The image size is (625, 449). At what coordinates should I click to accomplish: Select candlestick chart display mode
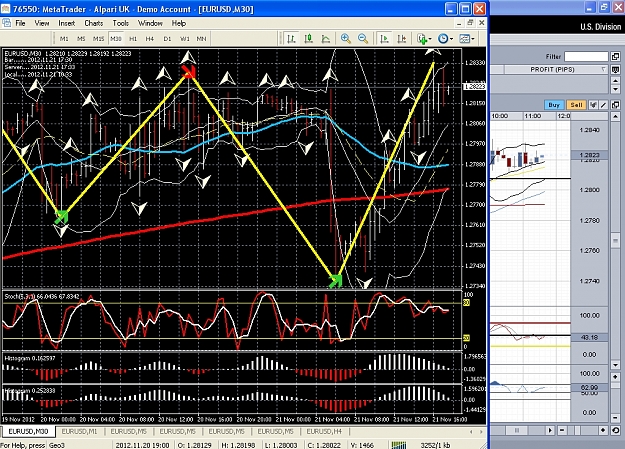[308, 39]
